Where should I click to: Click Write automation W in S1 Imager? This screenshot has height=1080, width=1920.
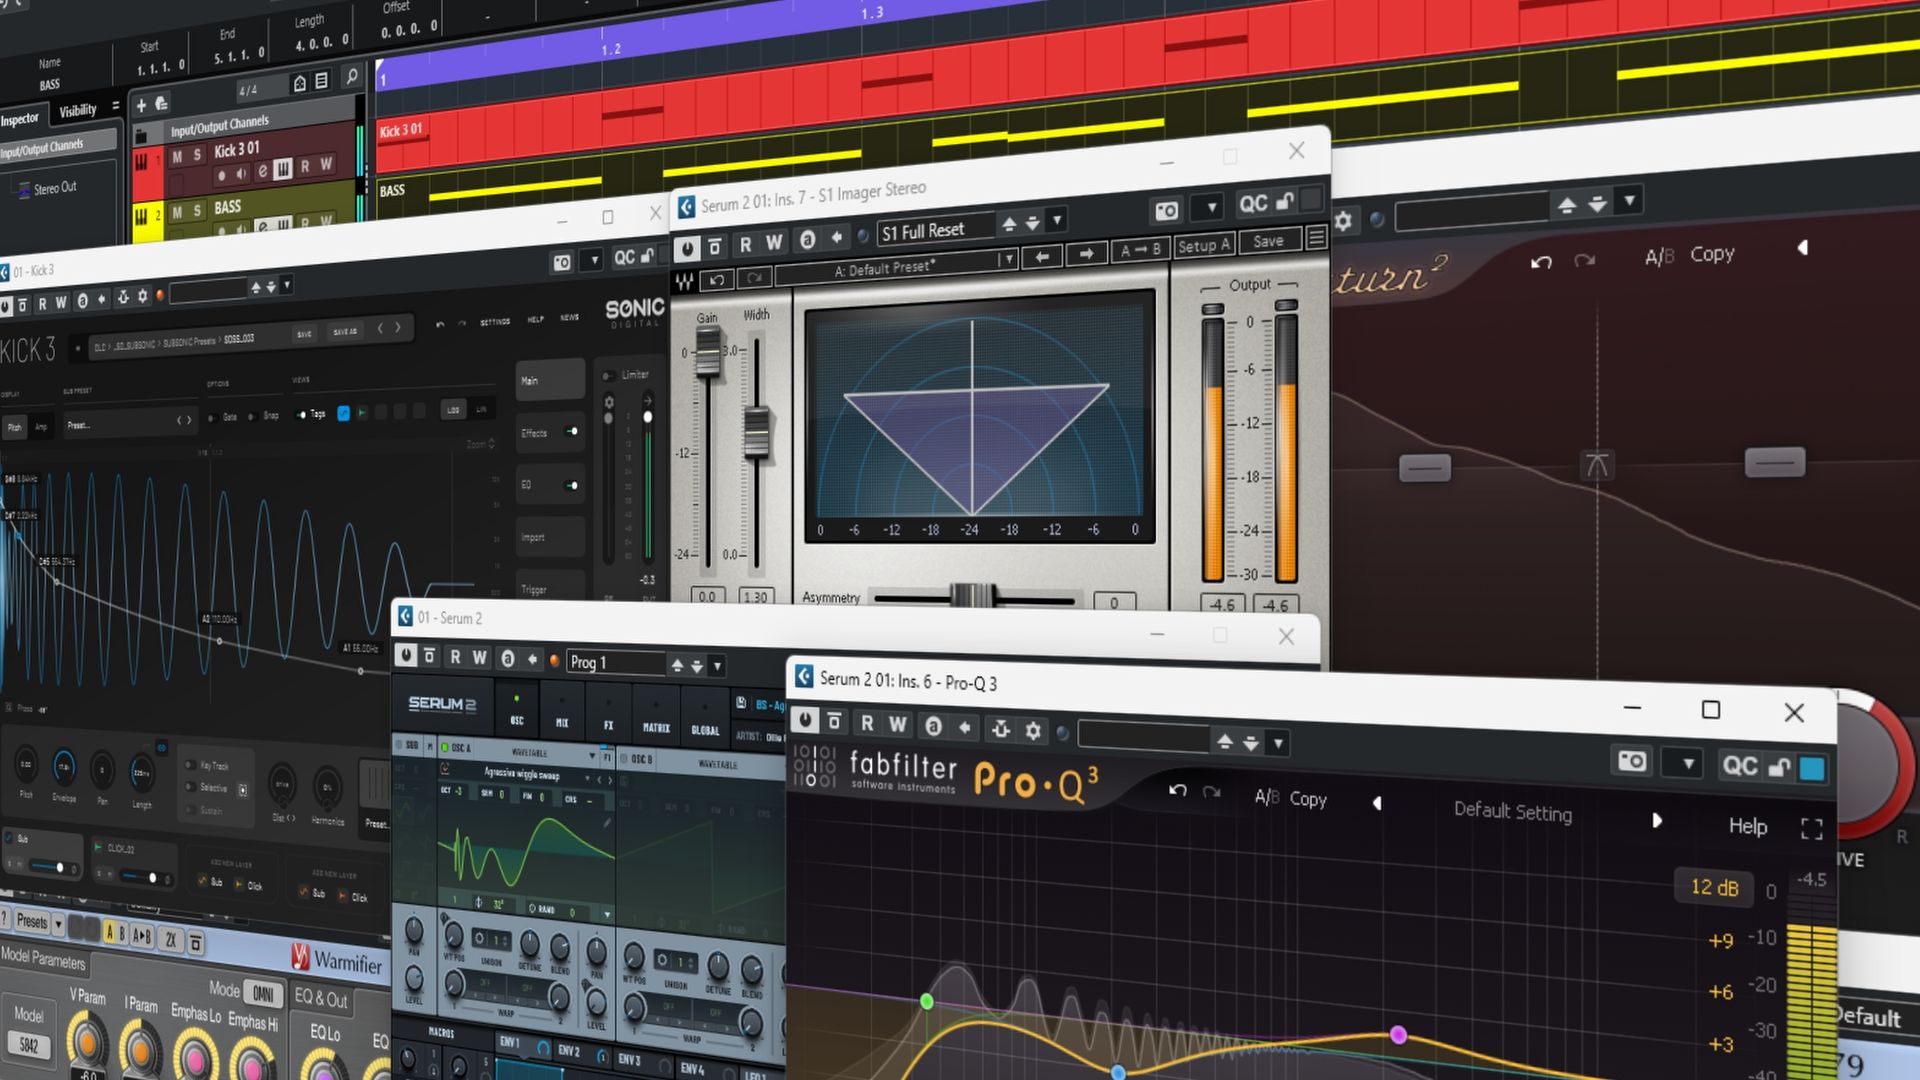pyautogui.click(x=774, y=243)
